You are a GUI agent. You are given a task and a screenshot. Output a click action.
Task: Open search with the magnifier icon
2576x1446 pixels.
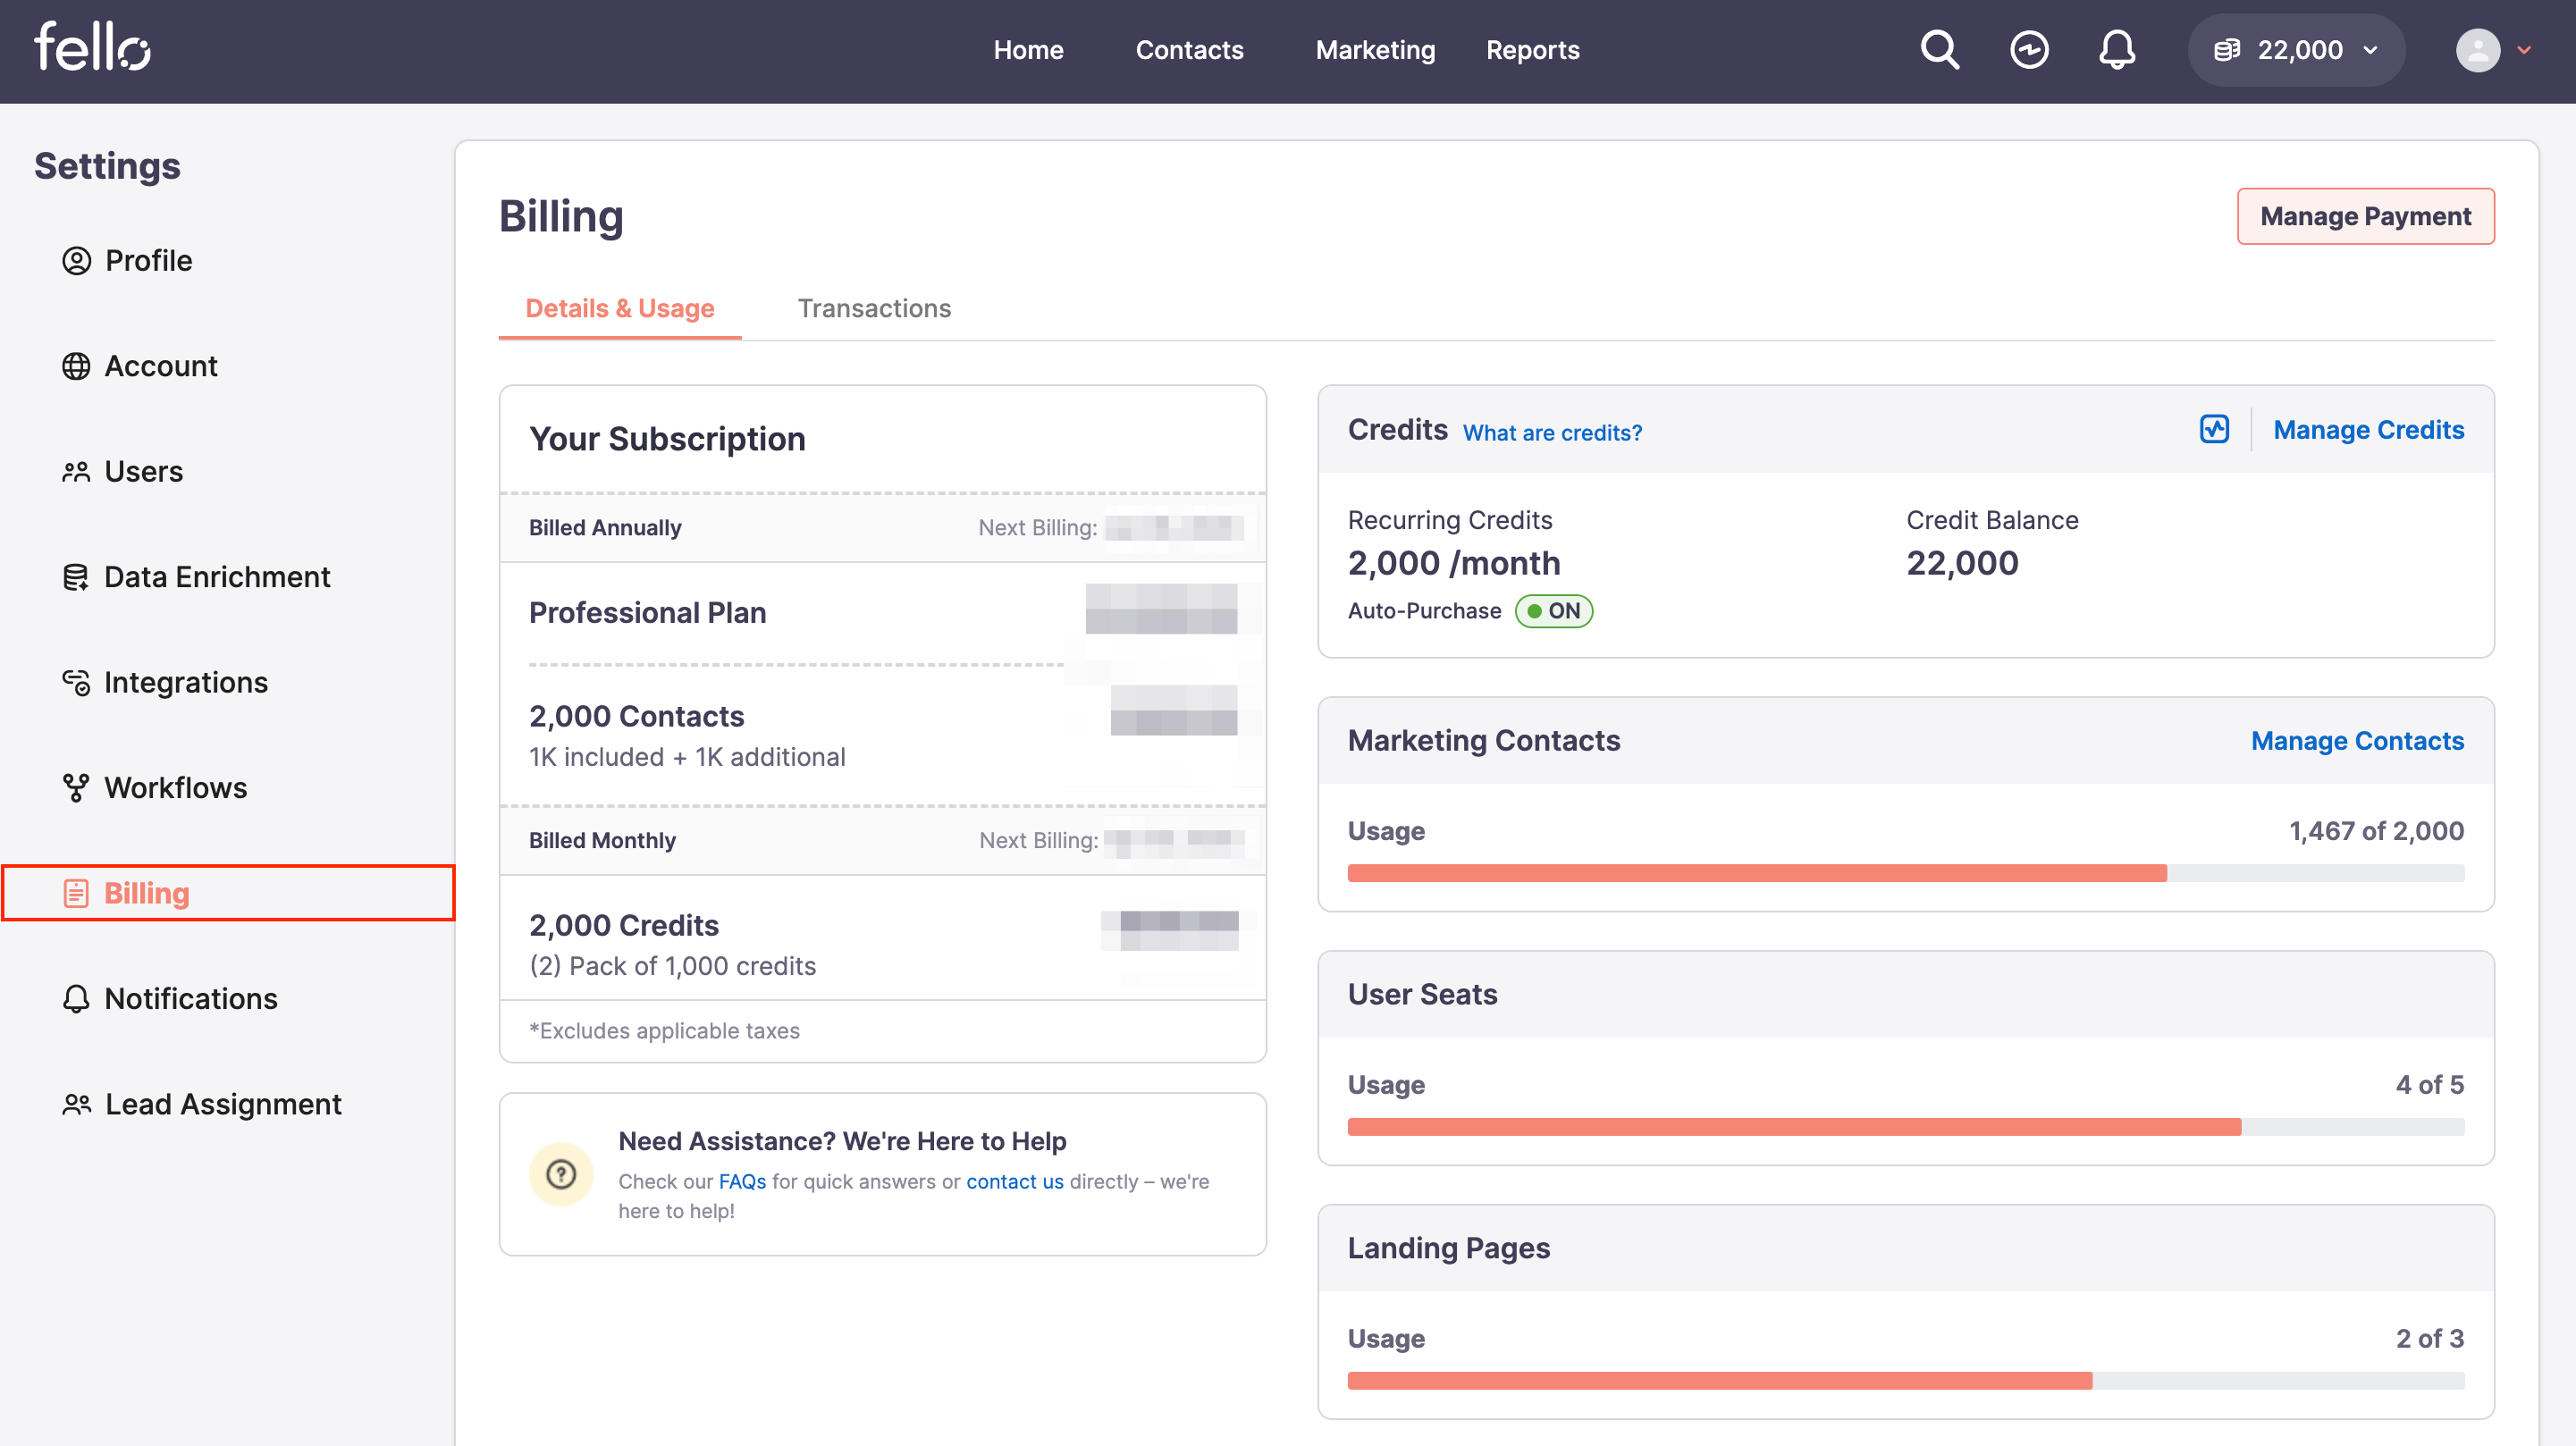coord(1939,50)
